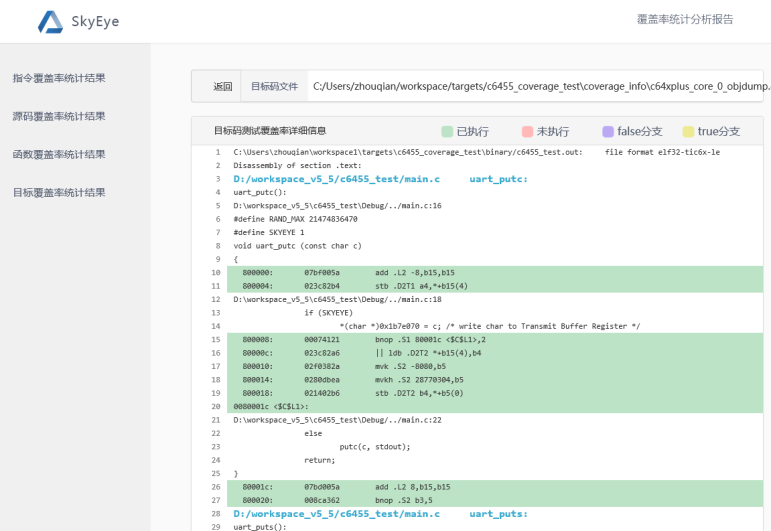Image resolution: width=771 pixels, height=531 pixels.
Task: Select the mvkh .S2 28770304,b5 row
Action: pyautogui.click(x=495, y=380)
